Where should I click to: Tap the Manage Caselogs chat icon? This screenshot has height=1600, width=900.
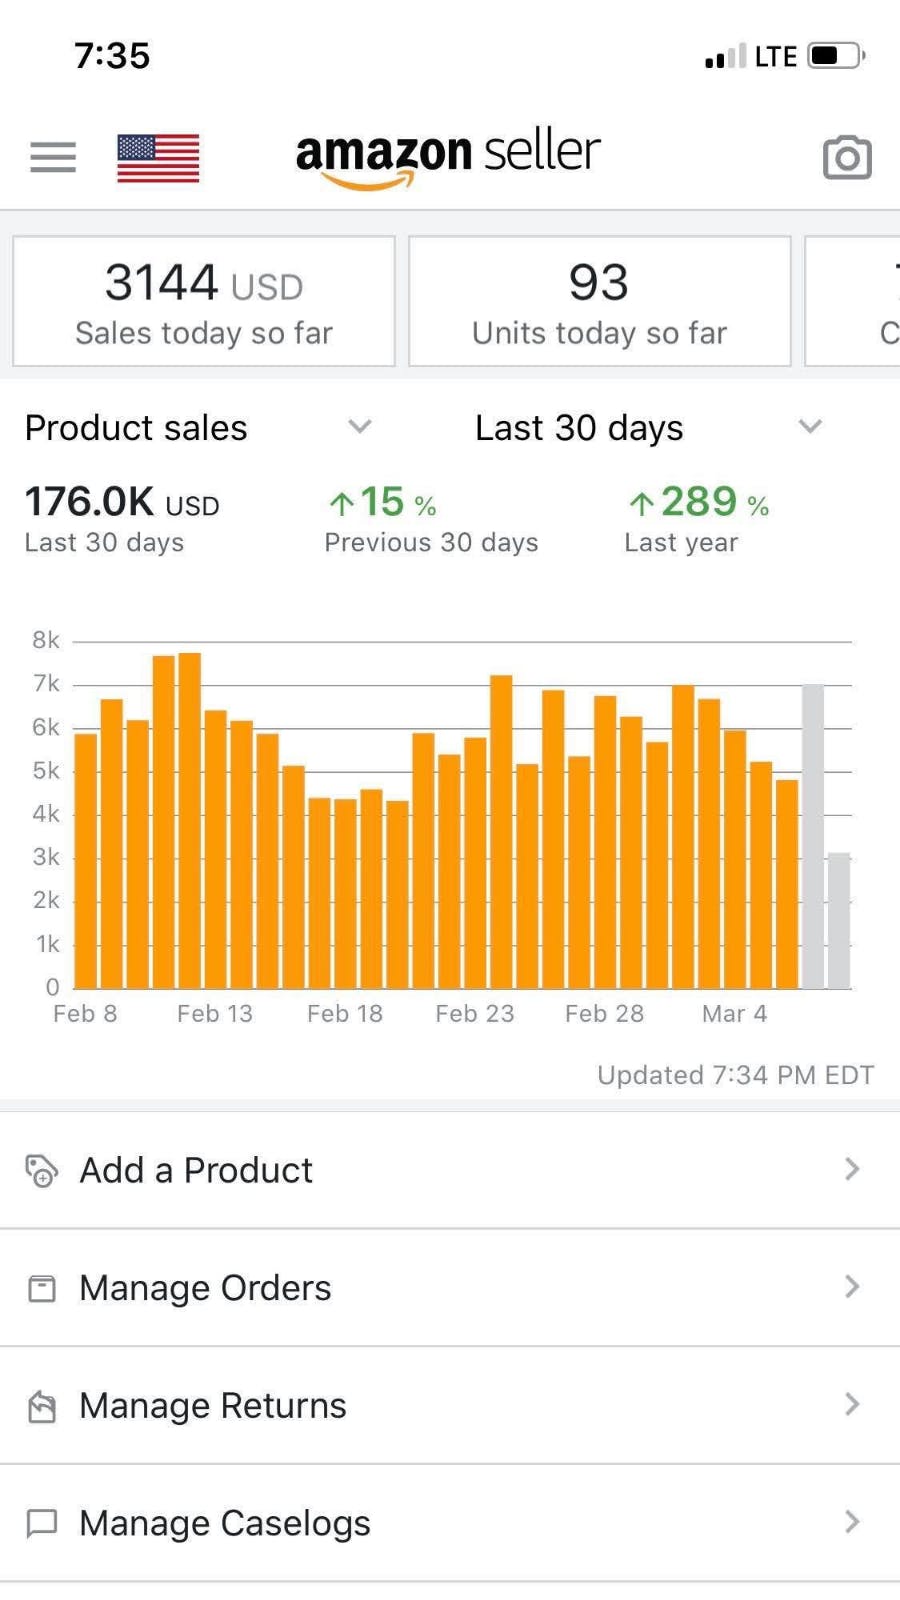pos(41,1523)
